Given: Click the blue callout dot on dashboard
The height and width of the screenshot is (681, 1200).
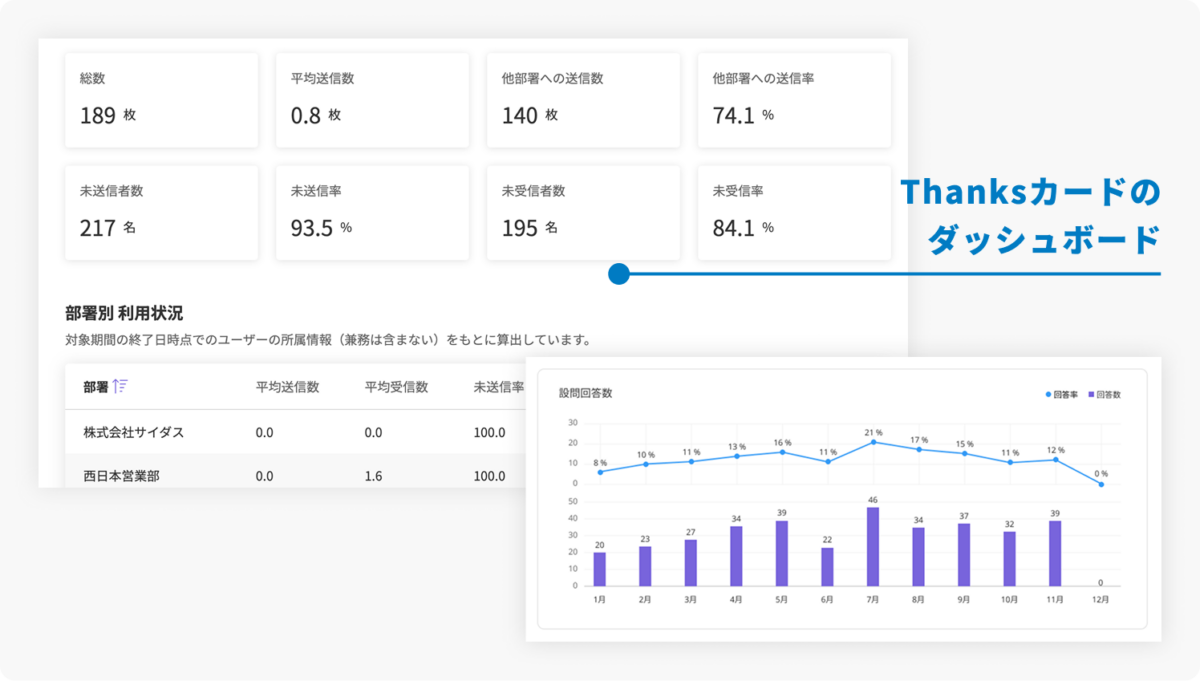Looking at the screenshot, I should point(618,273).
